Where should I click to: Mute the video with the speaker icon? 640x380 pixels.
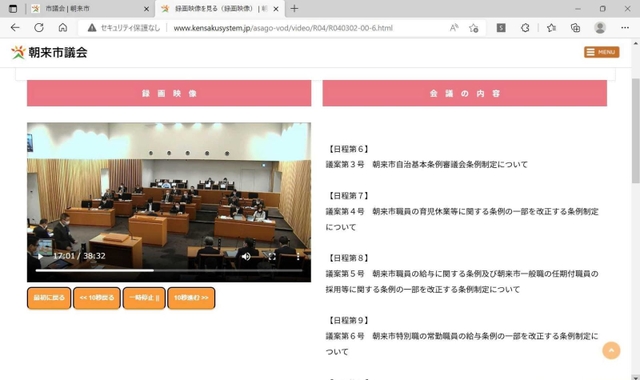(246, 256)
